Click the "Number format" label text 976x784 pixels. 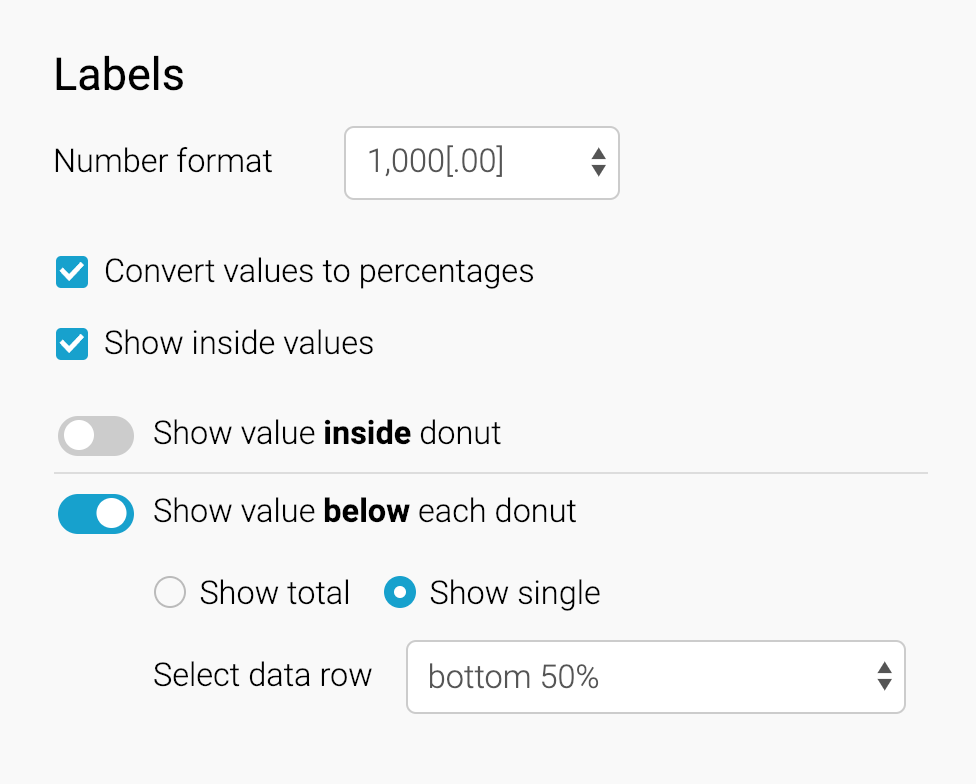click(x=163, y=161)
